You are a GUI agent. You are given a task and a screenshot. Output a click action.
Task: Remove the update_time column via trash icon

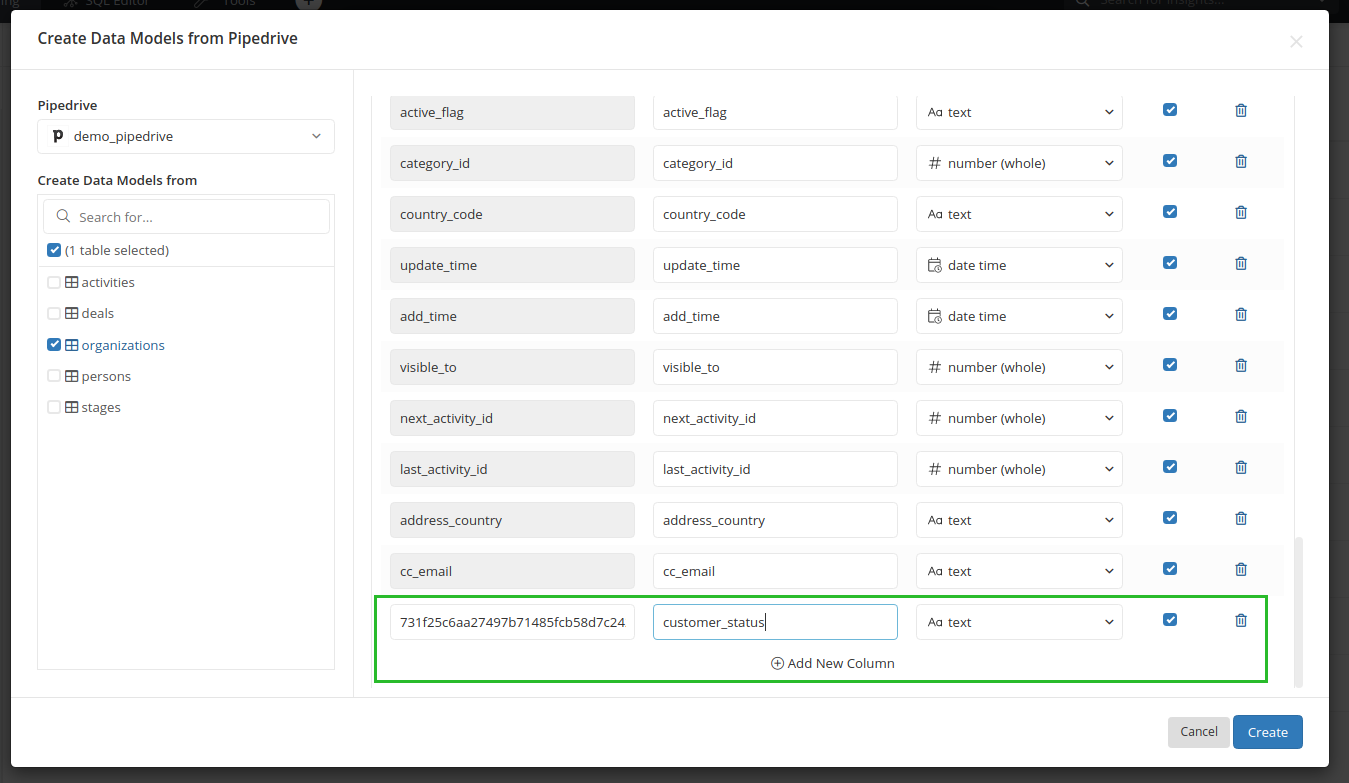click(x=1241, y=264)
